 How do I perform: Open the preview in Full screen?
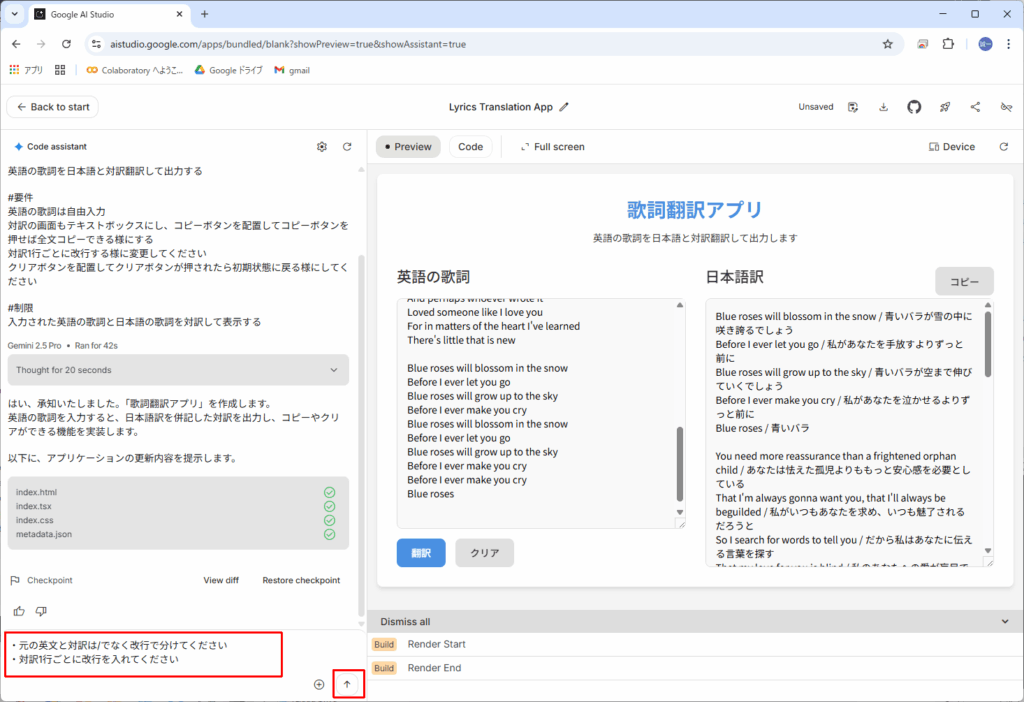pos(552,147)
